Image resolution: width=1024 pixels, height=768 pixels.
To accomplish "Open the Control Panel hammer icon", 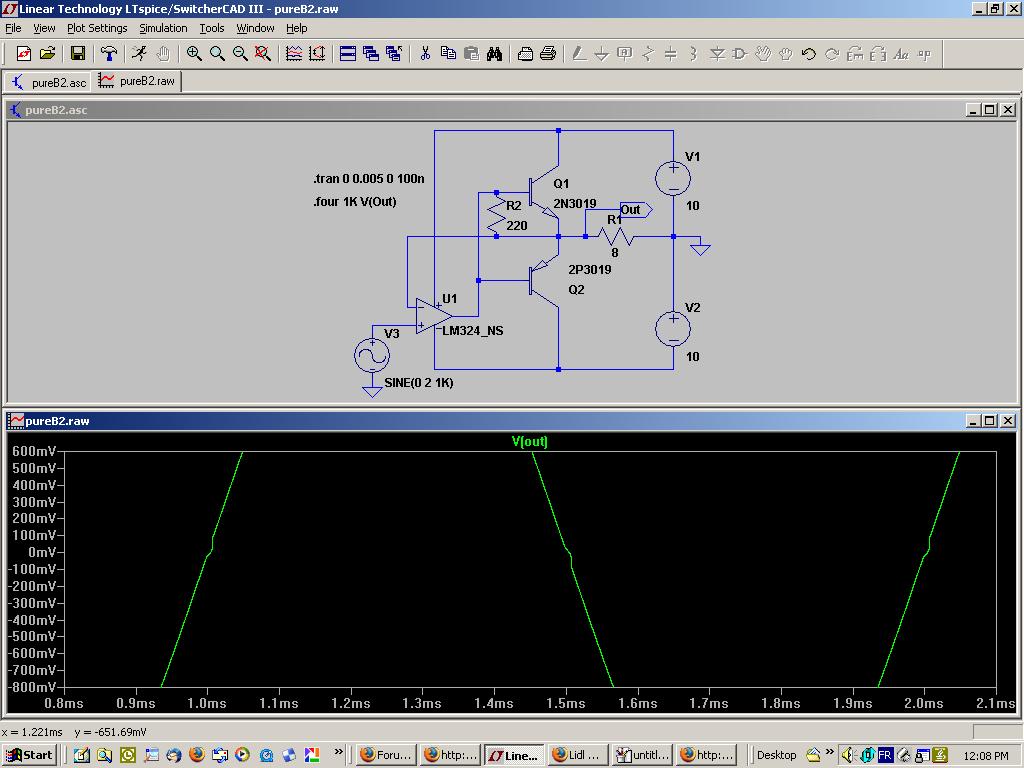I will [109, 54].
